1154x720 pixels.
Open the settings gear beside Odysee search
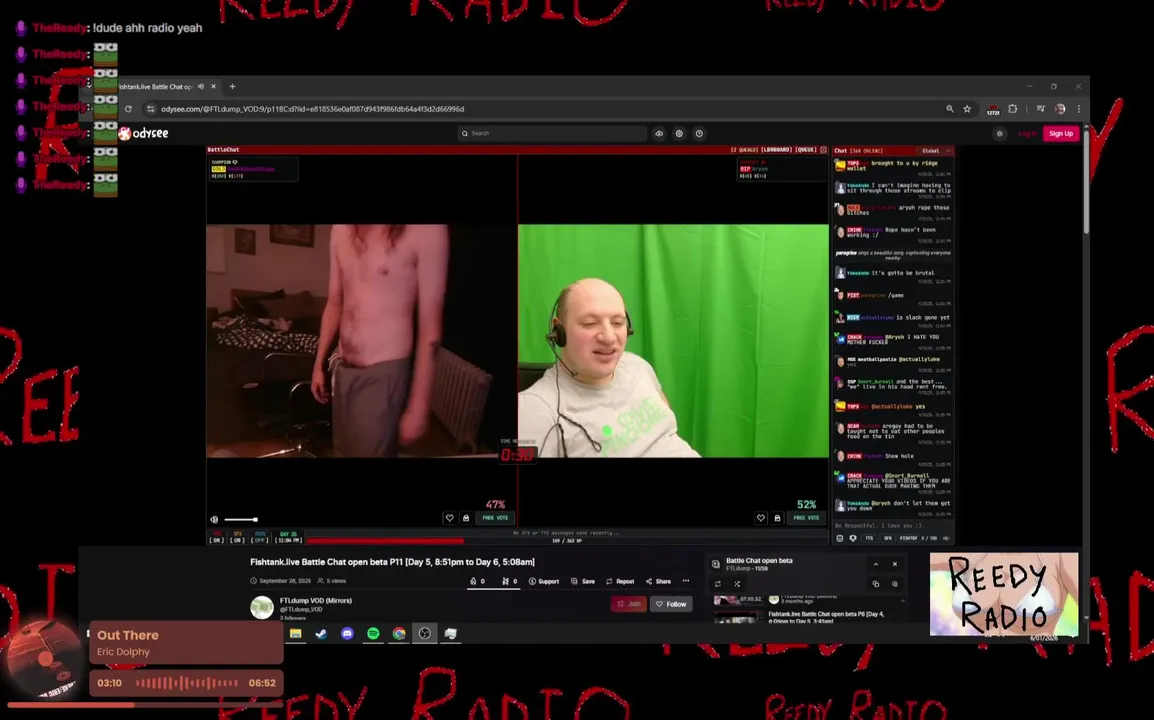[679, 133]
